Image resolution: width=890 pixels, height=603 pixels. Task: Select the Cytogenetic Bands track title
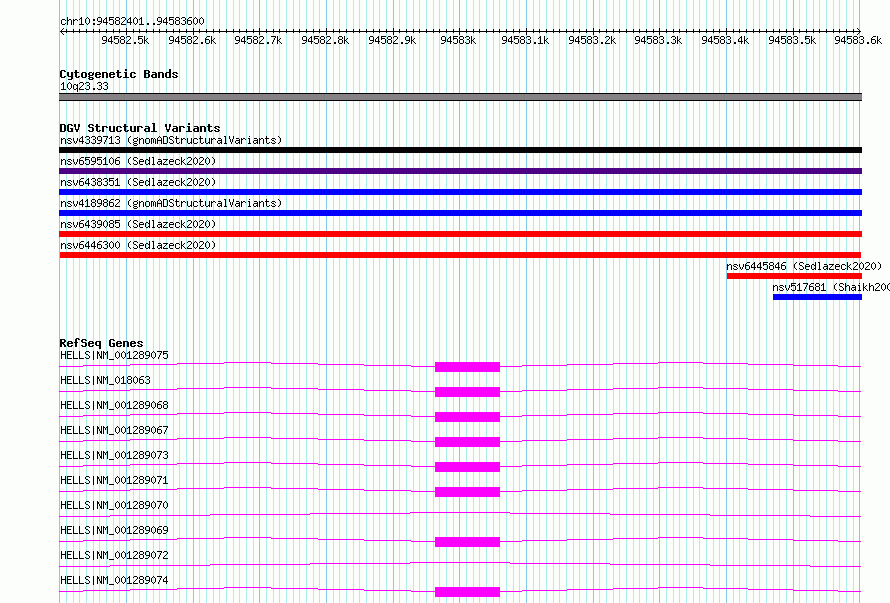[119, 74]
